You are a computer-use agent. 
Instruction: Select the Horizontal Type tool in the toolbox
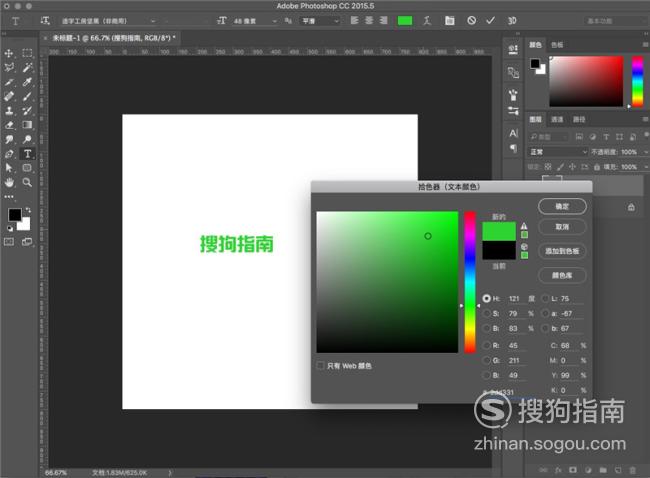(x=27, y=154)
